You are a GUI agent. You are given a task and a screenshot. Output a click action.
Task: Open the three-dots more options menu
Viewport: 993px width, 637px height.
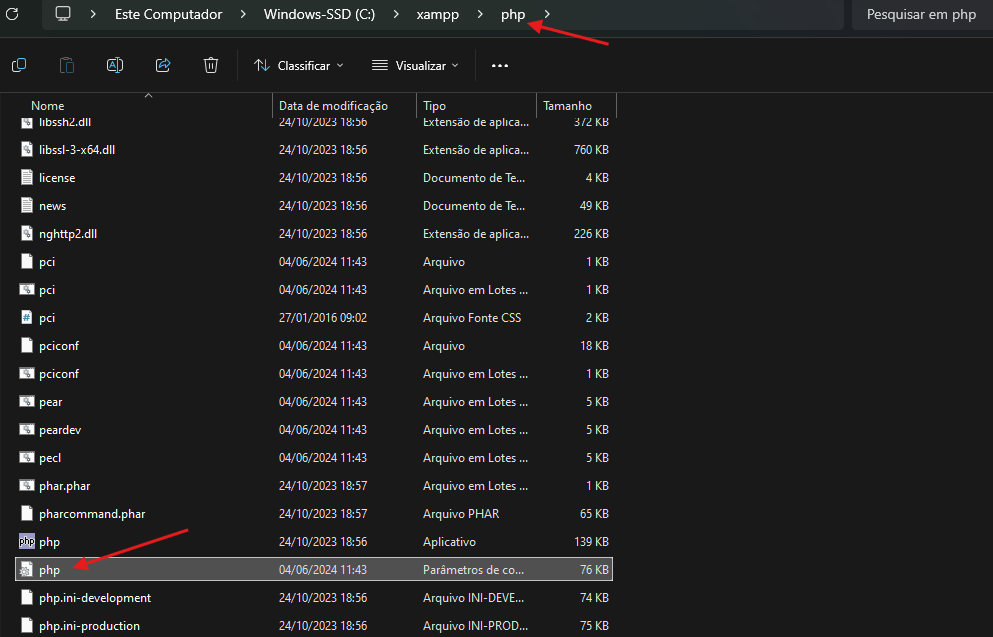click(500, 65)
